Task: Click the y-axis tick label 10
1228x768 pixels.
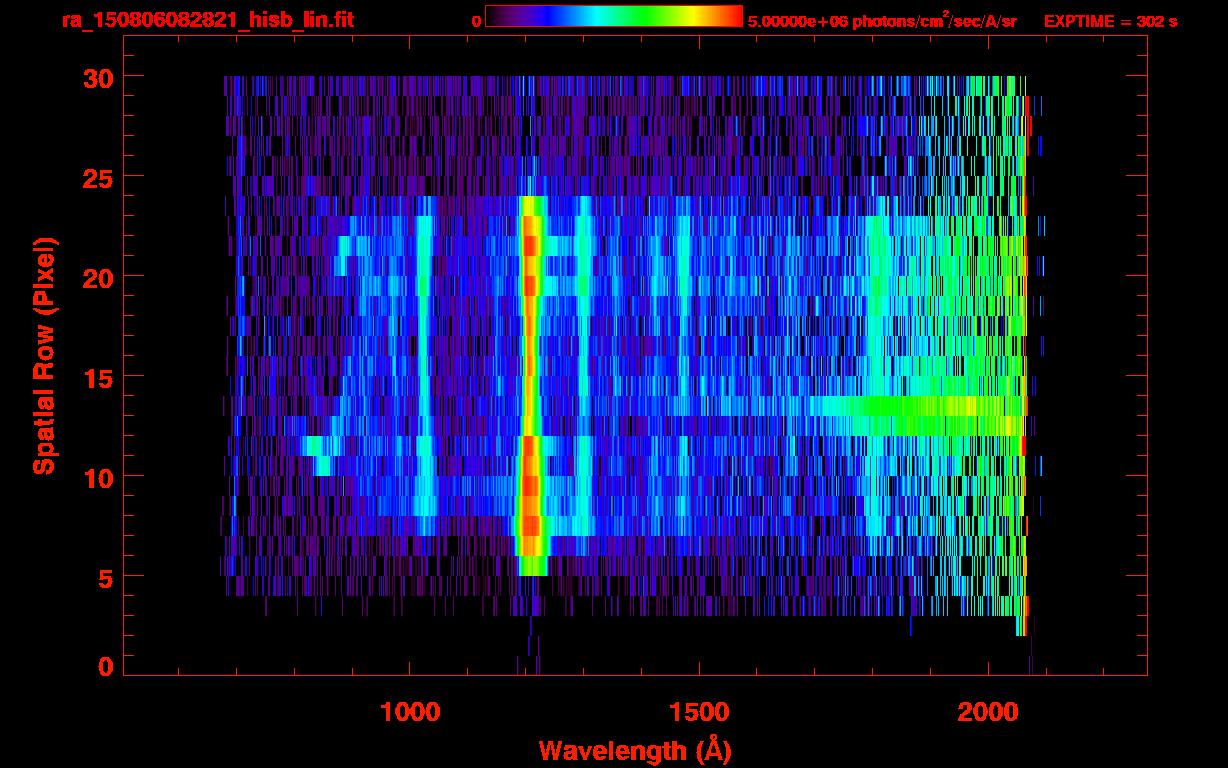Action: (98, 477)
